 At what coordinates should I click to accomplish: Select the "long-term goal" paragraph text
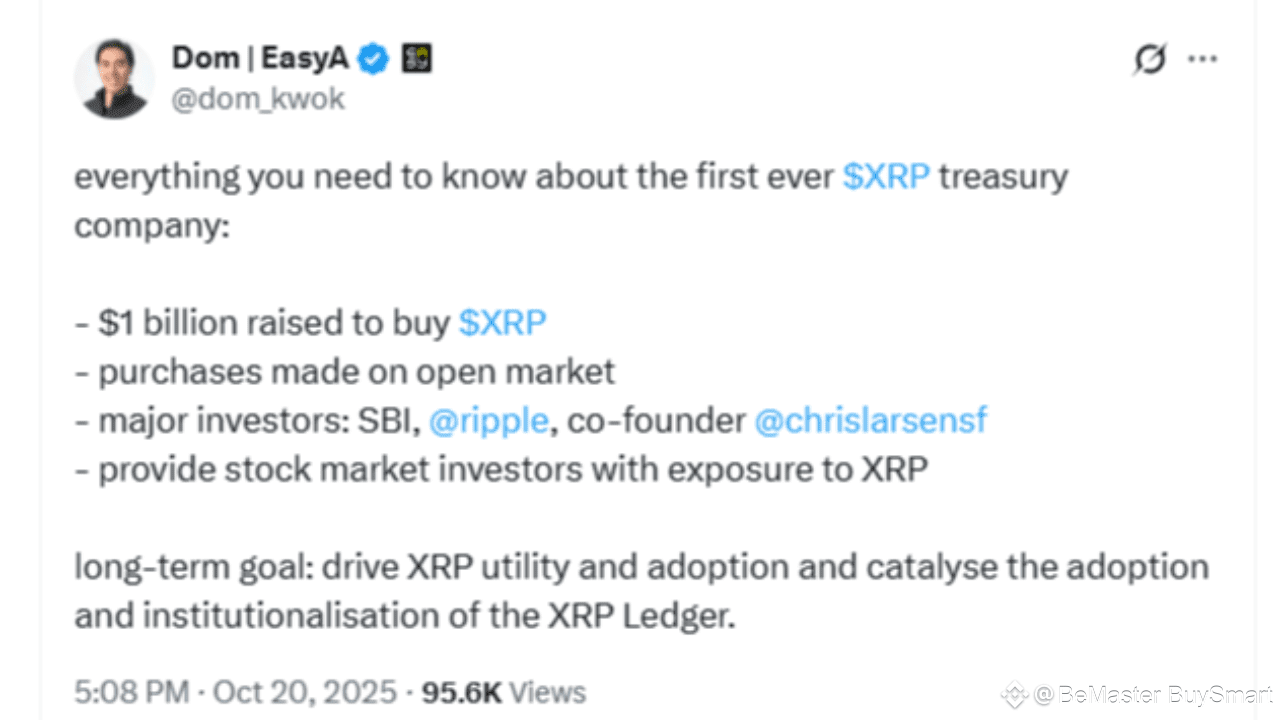click(641, 592)
